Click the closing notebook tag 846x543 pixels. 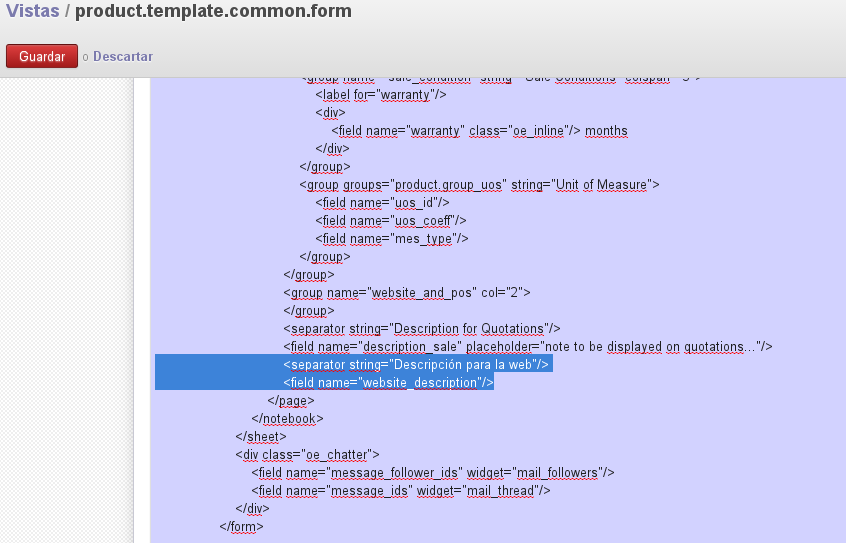pyautogui.click(x=287, y=418)
